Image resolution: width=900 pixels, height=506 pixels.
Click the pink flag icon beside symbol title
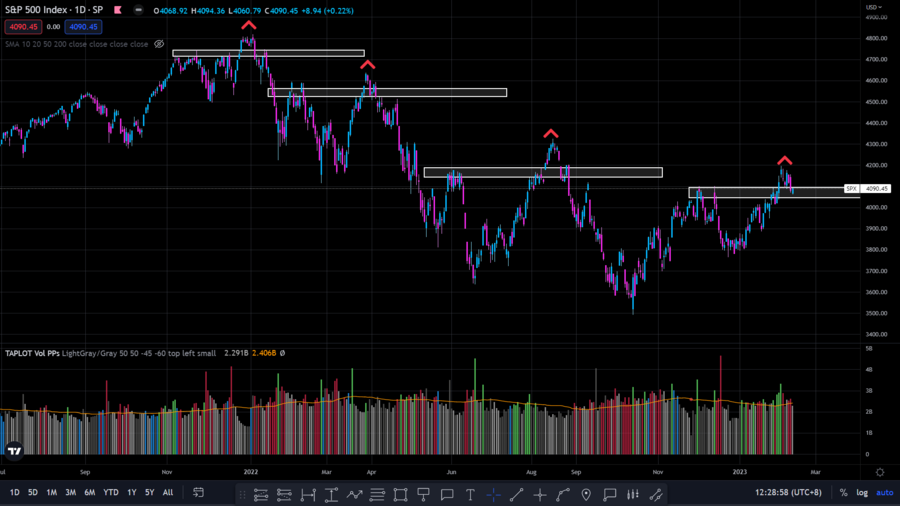pos(118,10)
